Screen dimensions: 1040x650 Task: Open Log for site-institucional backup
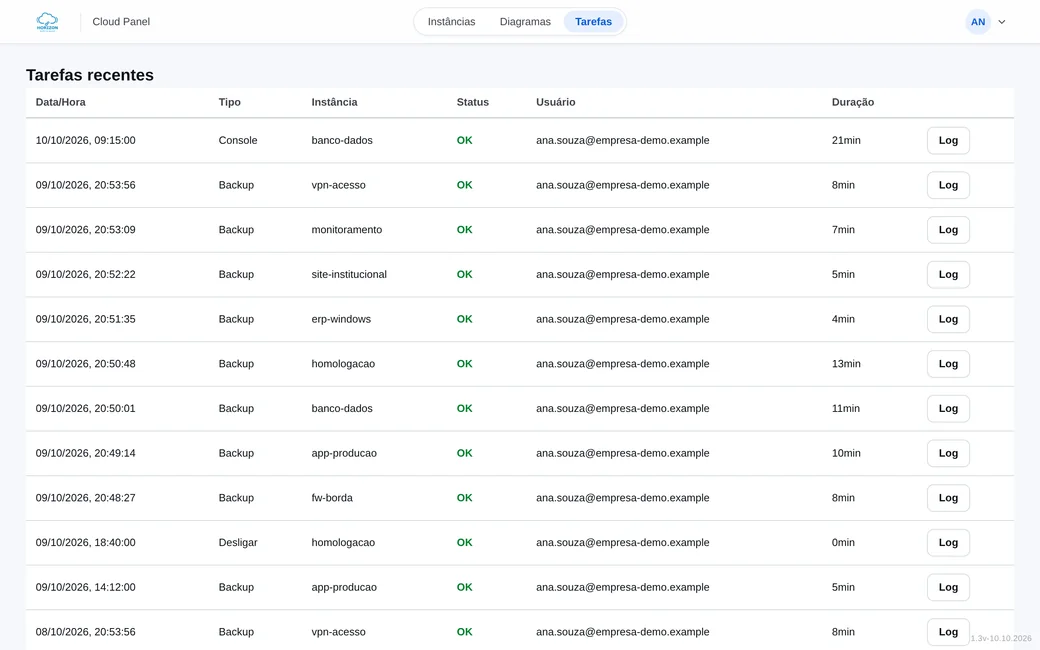tap(948, 275)
